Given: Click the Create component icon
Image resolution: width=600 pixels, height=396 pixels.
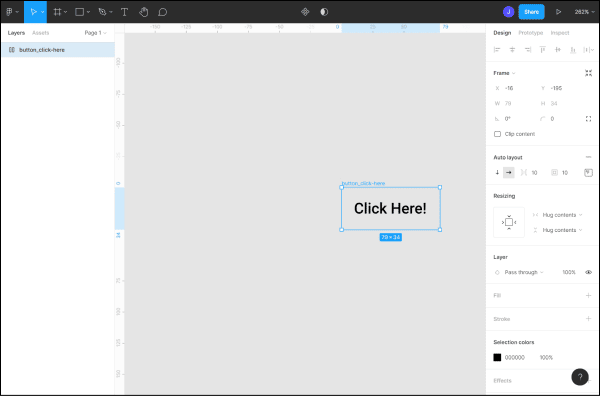Looking at the screenshot, I should click(x=305, y=12).
